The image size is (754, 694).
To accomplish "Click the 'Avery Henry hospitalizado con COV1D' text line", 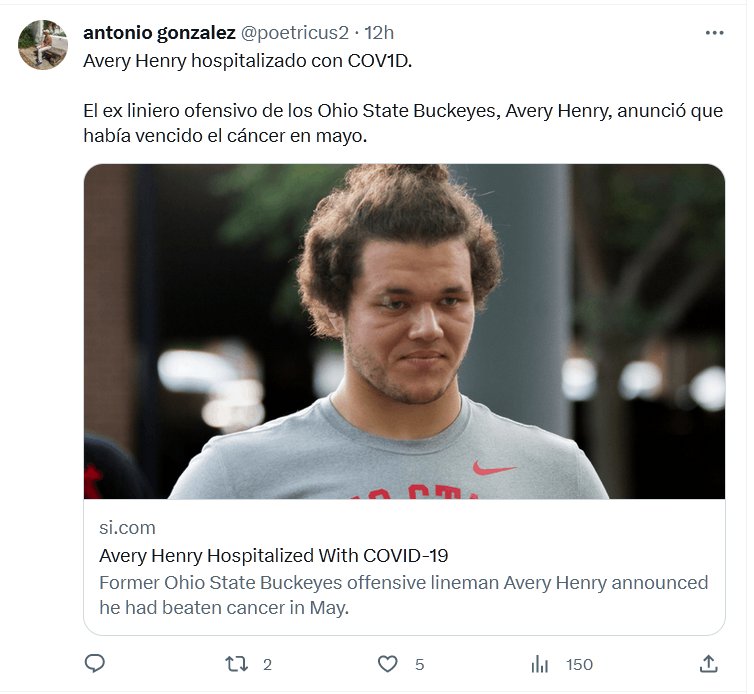I will click(x=248, y=60).
